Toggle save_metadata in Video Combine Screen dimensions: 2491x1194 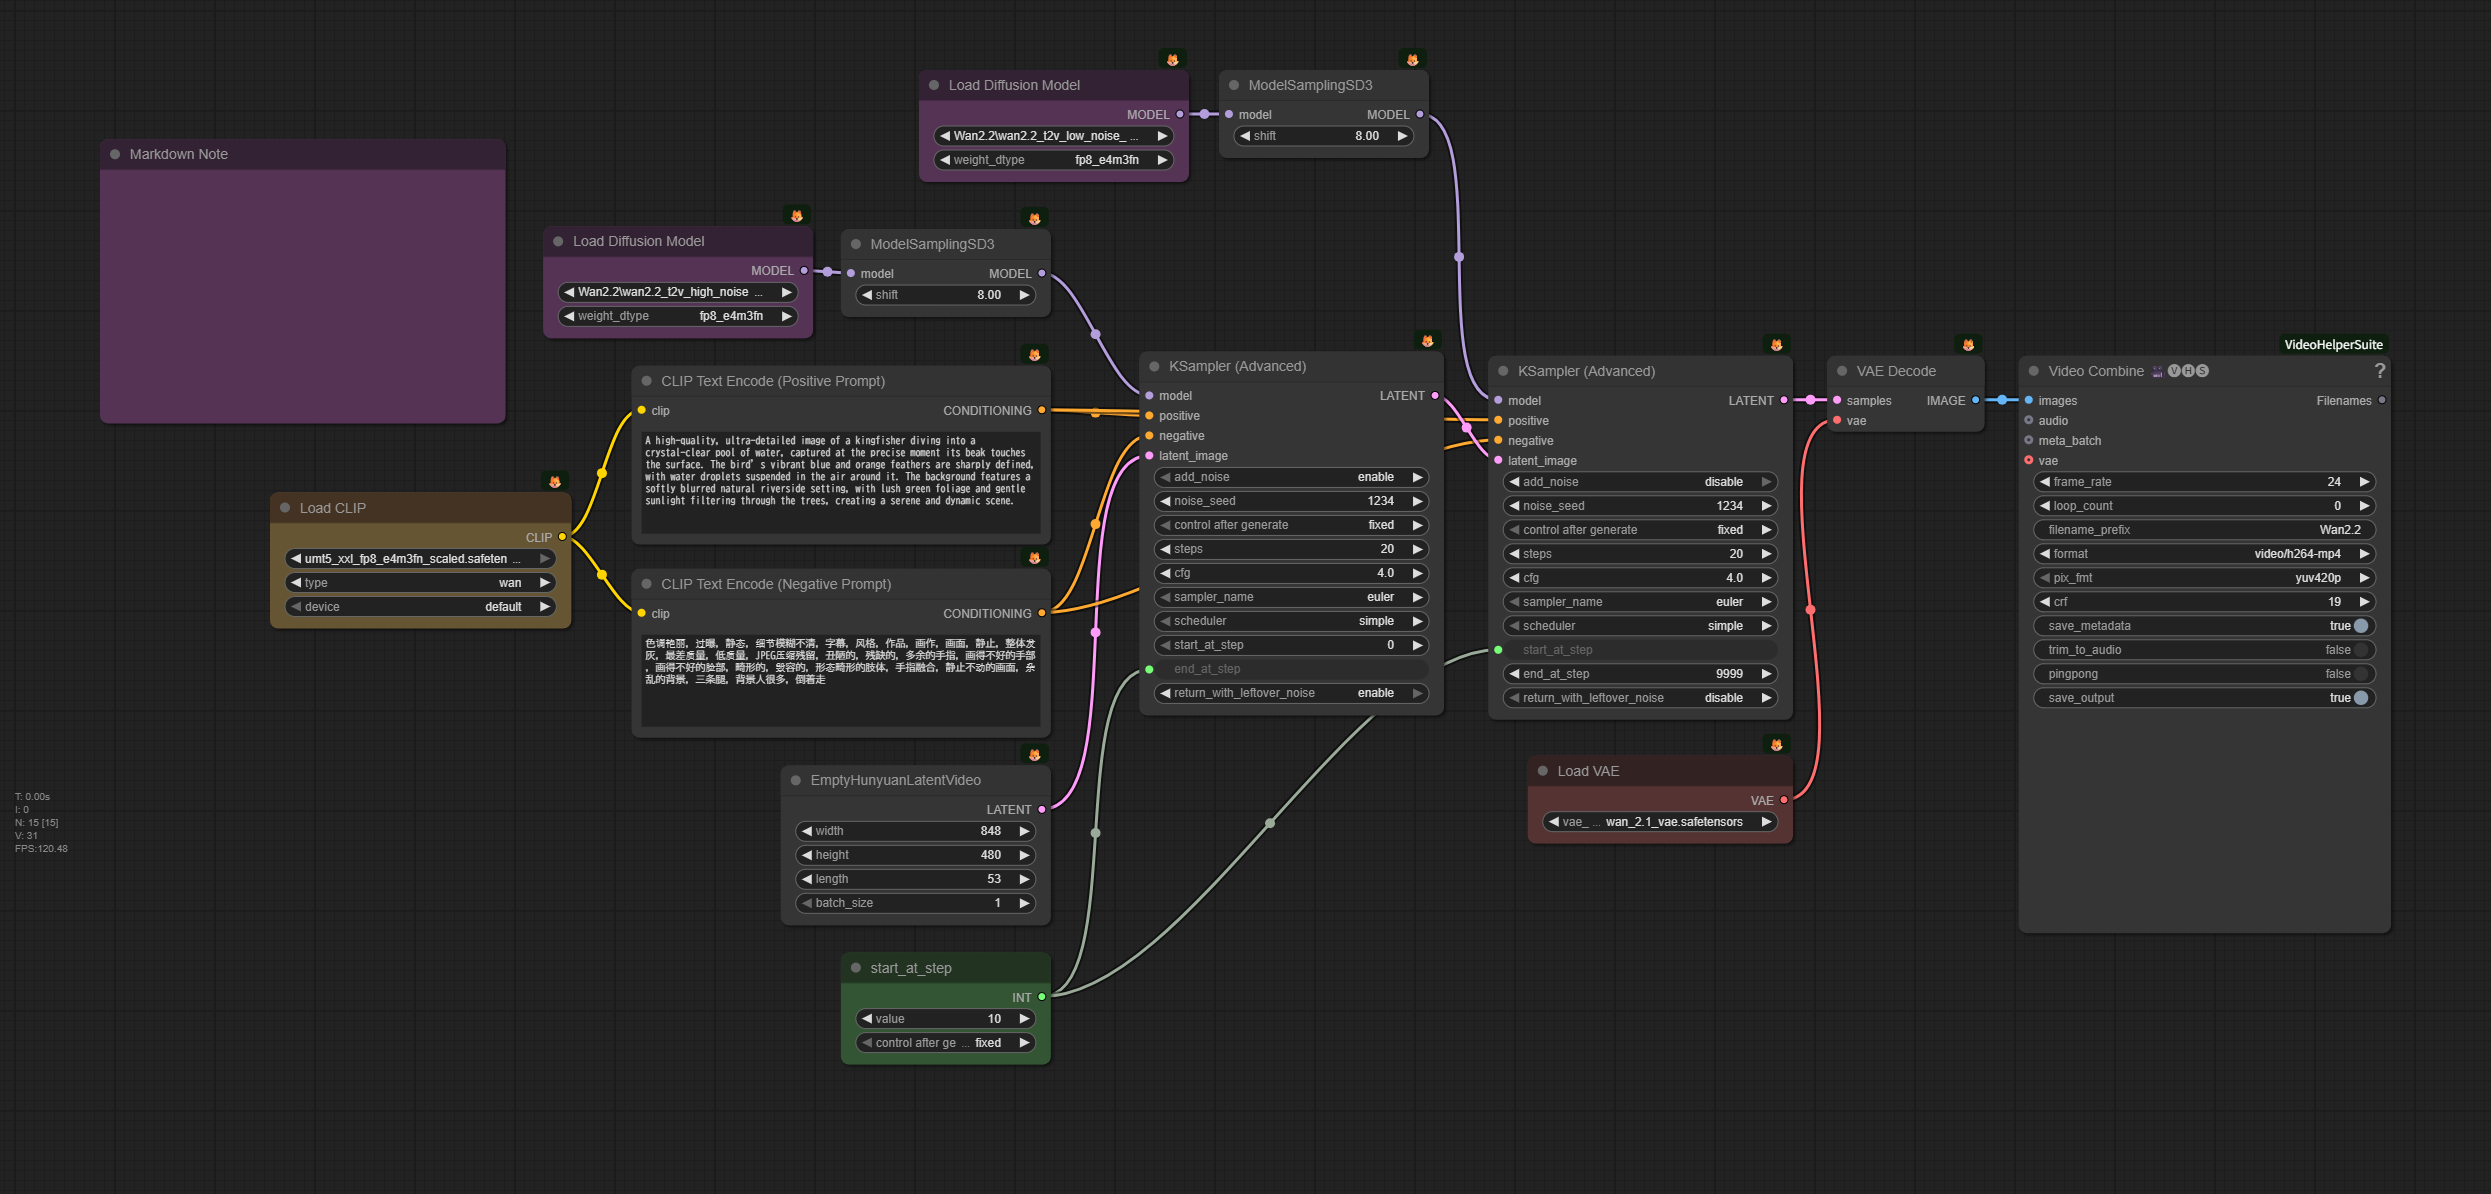pos(2360,626)
